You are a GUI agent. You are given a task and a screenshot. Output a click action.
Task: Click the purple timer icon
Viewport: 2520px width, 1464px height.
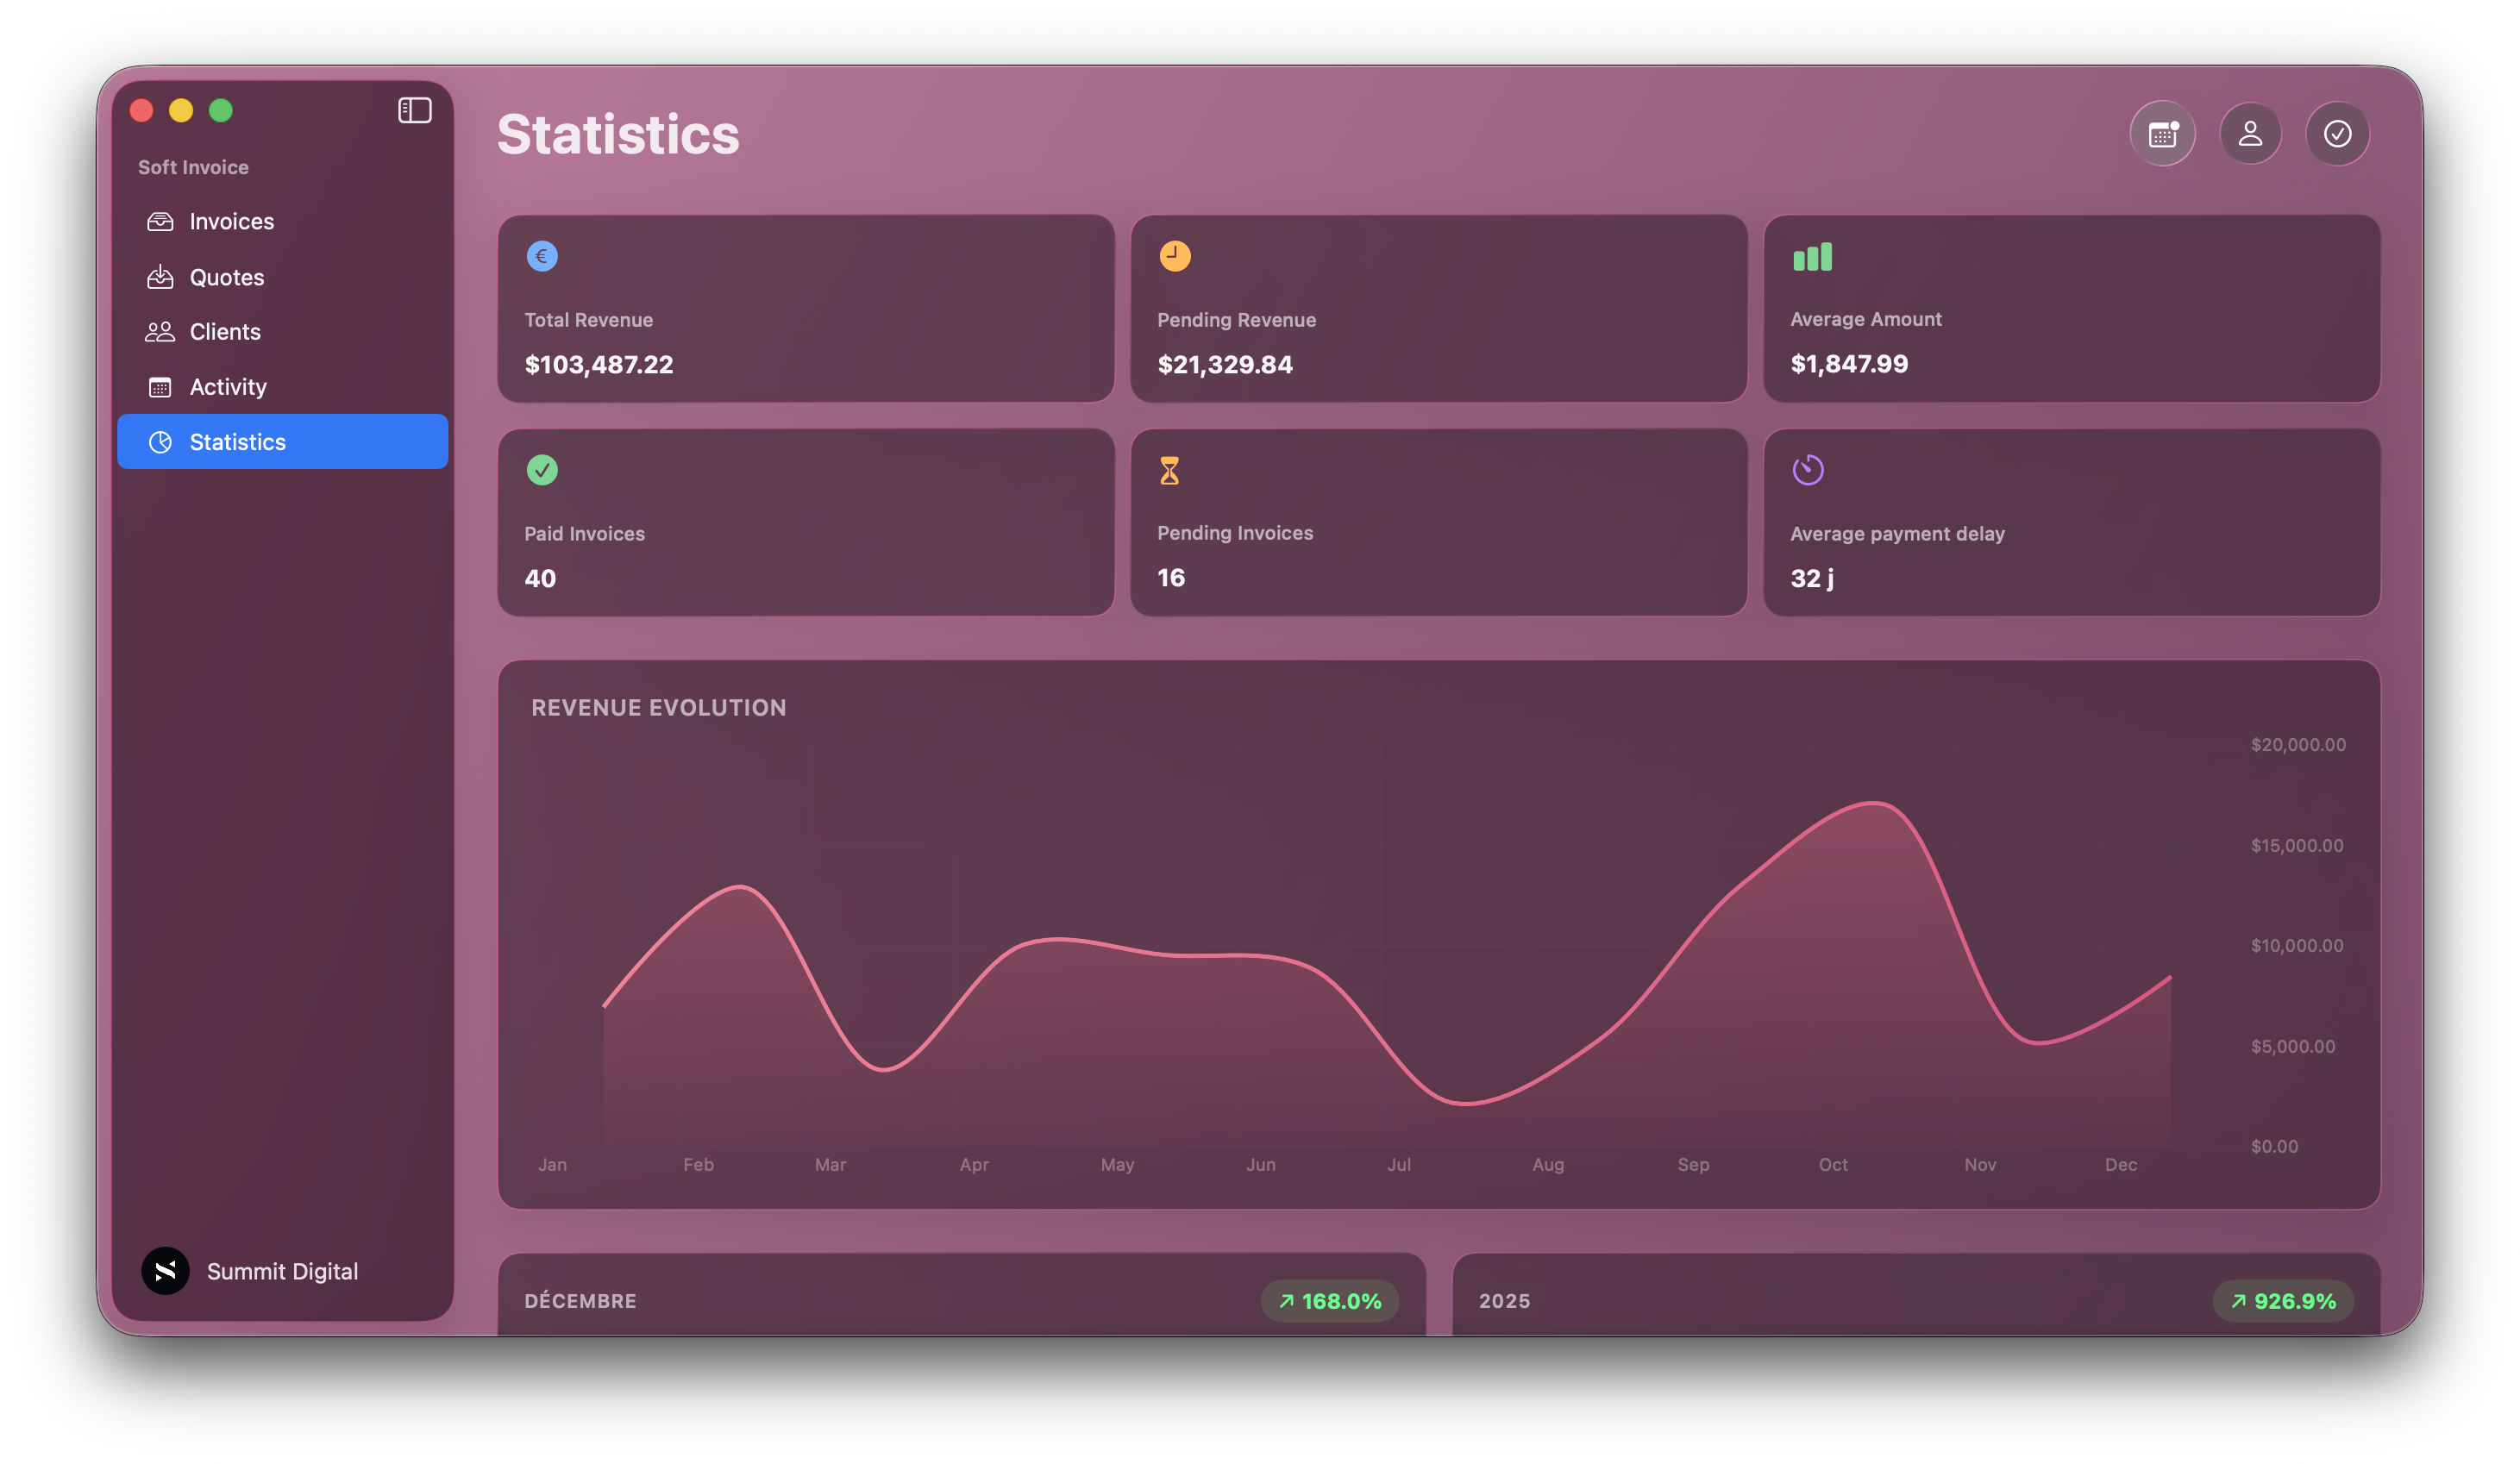(x=1808, y=469)
